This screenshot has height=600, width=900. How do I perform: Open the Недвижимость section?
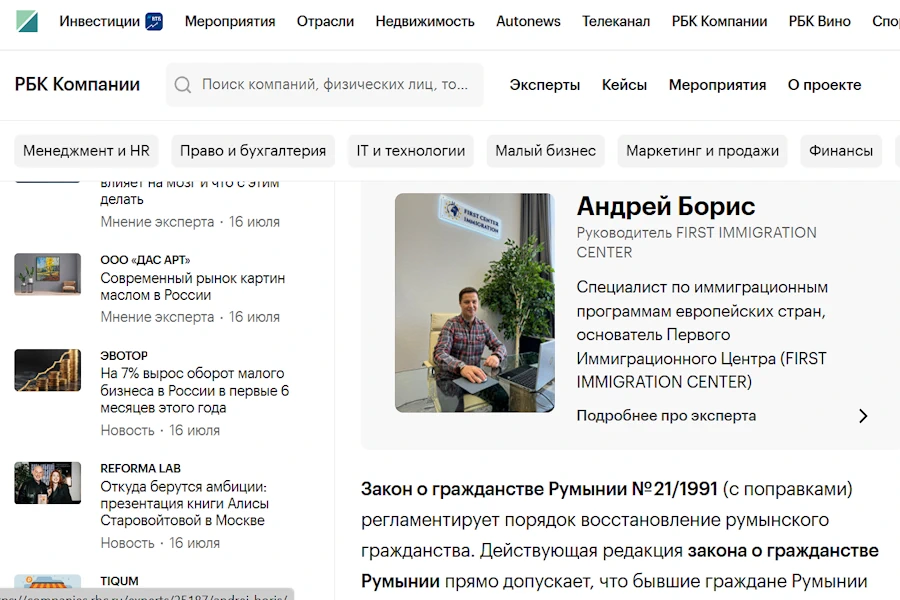point(425,21)
